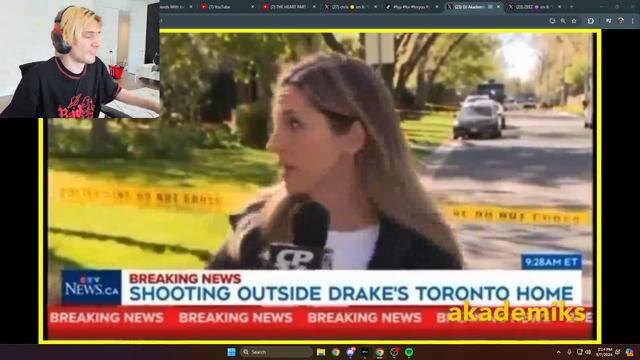Close the (7) YouTube tab
This screenshot has width=640, height=360.
point(253,7)
